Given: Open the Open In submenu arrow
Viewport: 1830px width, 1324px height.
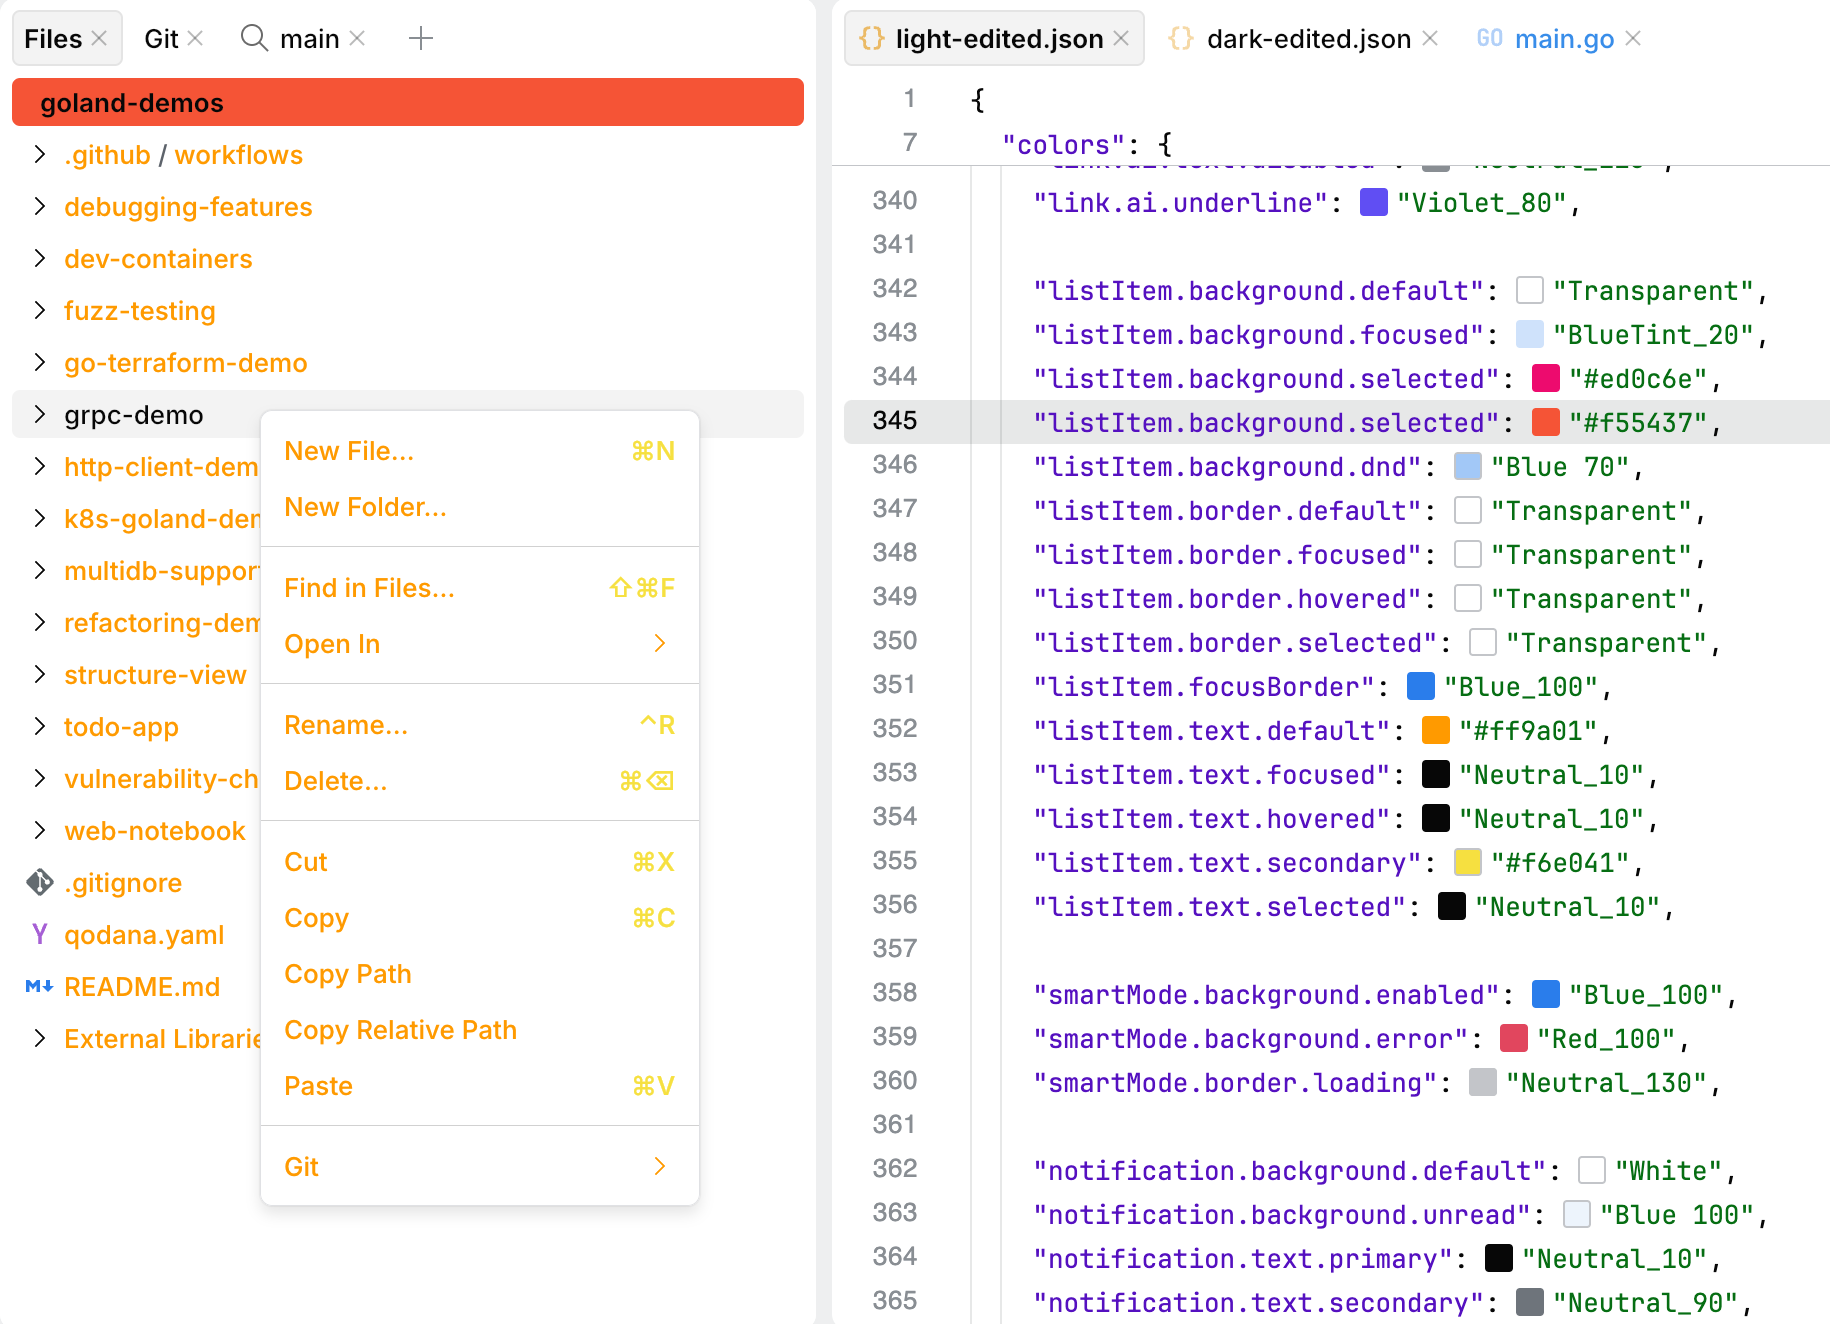Looking at the screenshot, I should pyautogui.click(x=659, y=644).
